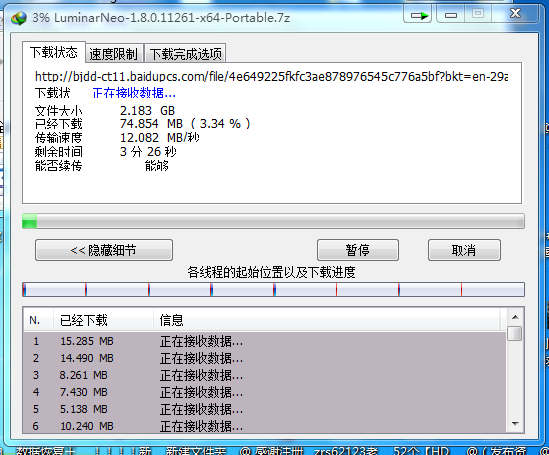Click the green arrow title bar button
This screenshot has width=549, height=455.
click(418, 15)
